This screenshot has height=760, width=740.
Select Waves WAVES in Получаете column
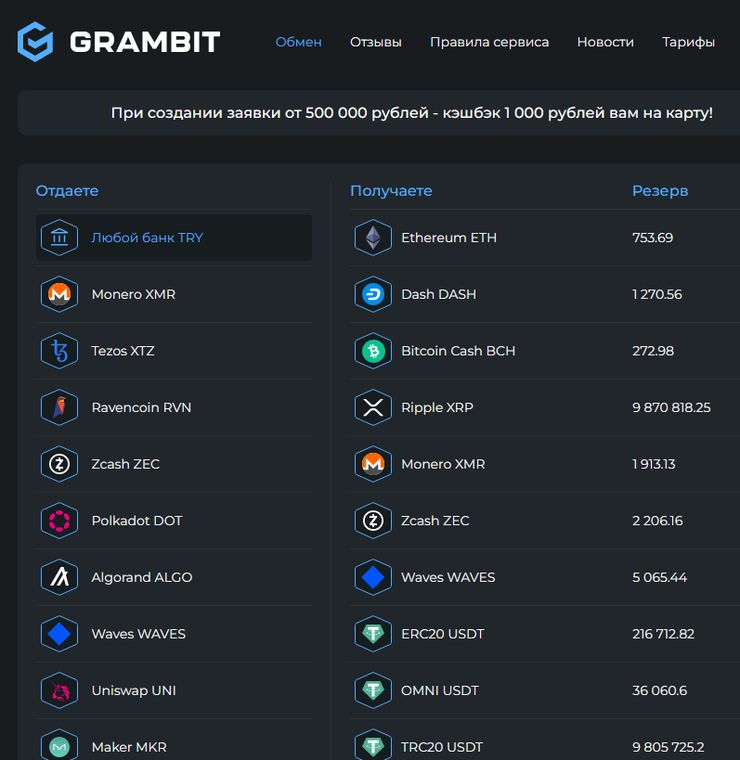point(545,577)
